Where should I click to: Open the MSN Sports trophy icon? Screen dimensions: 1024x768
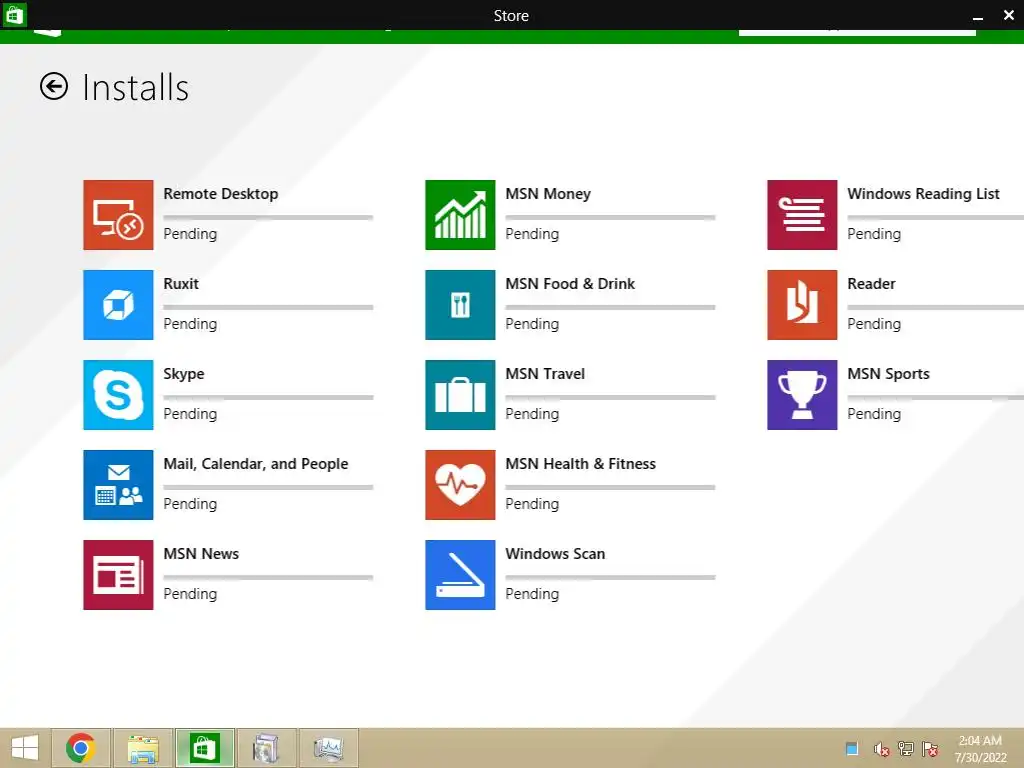point(802,395)
